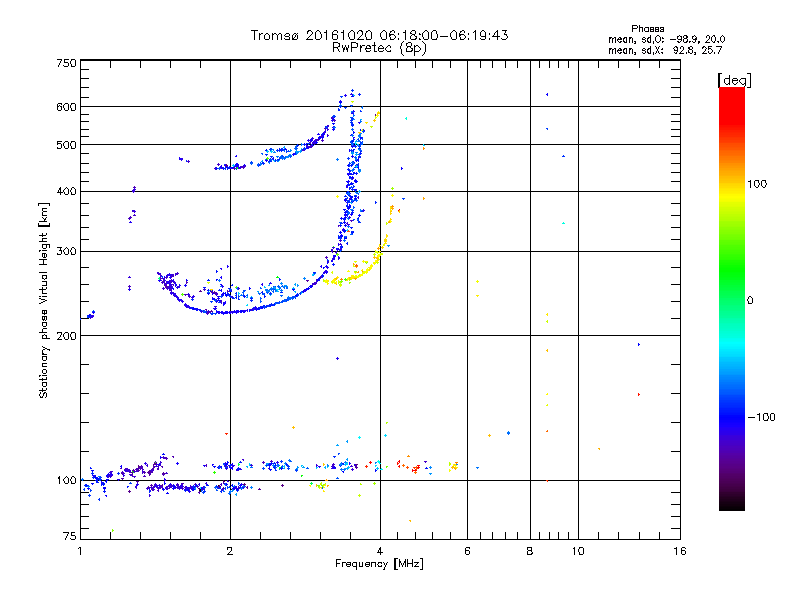This screenshot has width=800, height=600.
Task: Click x-axis label '4'
Action: [380, 551]
